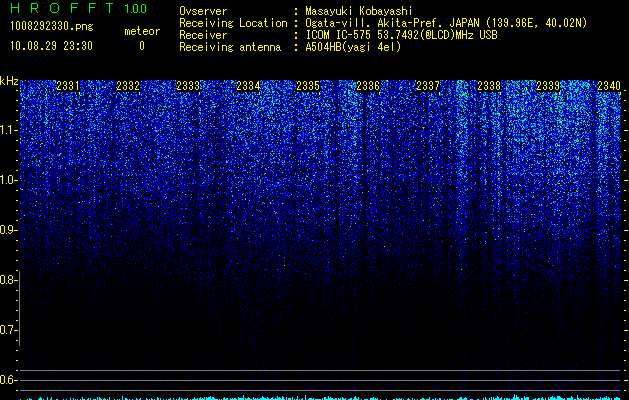Click the 0.9 kHz frequency label
Screen dimensions: 629x400
coord(8,230)
